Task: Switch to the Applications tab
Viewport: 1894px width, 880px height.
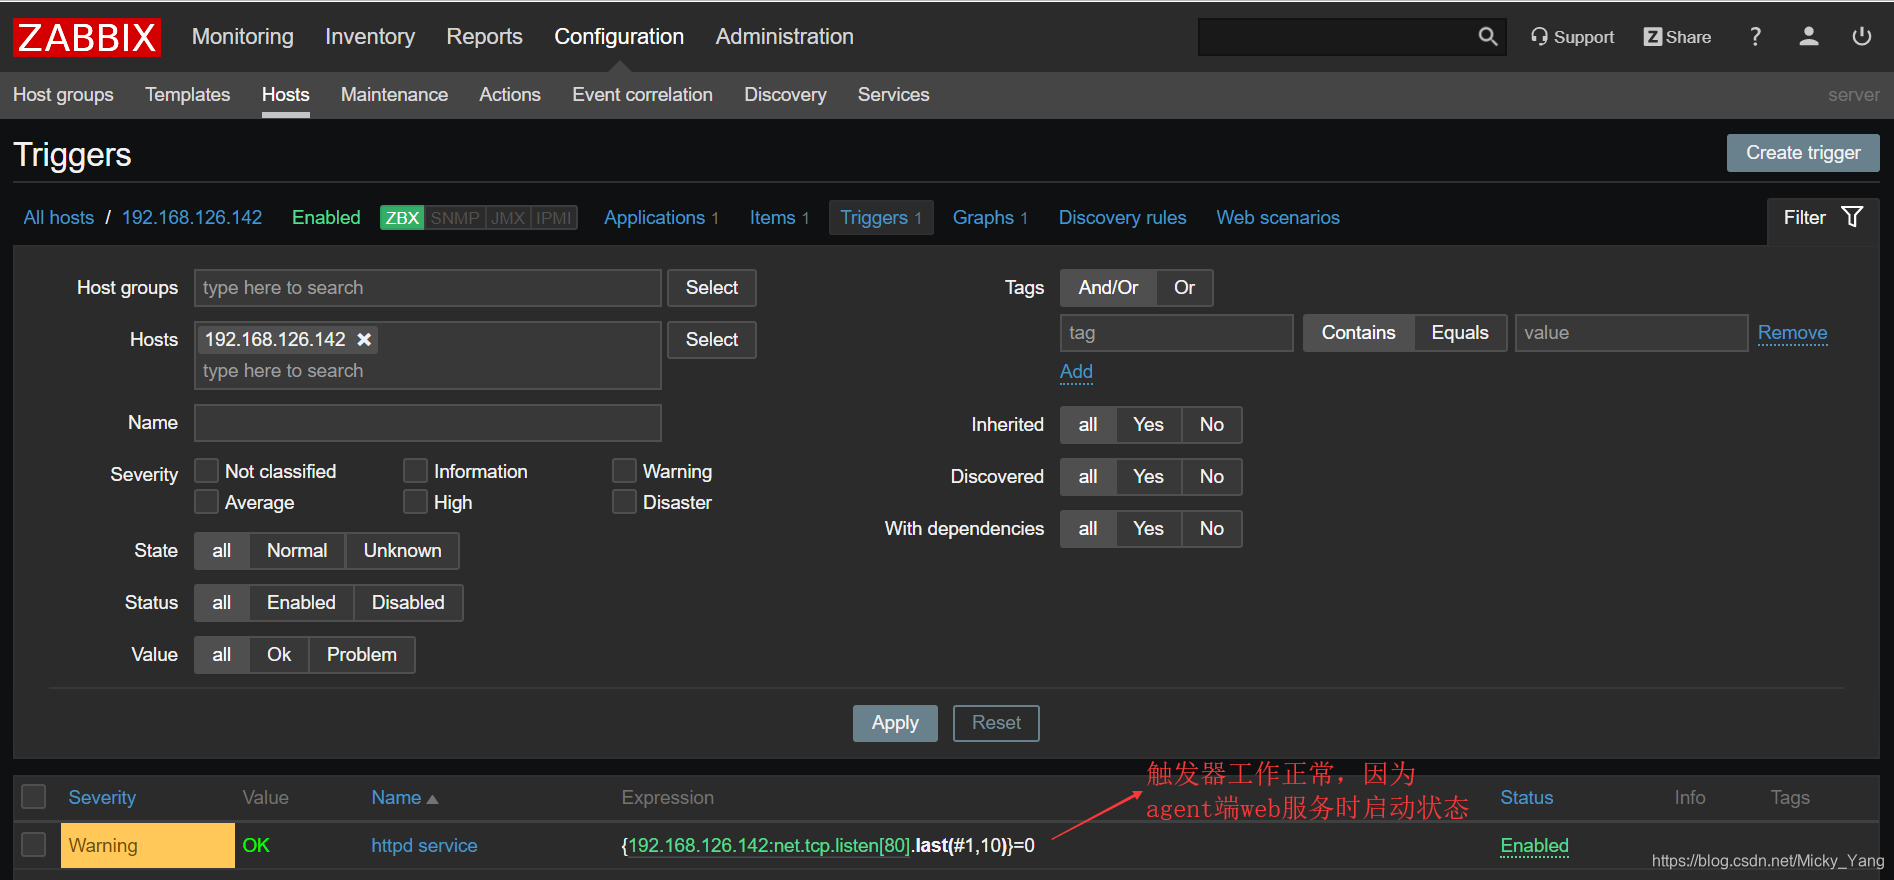Action: pyautogui.click(x=654, y=218)
